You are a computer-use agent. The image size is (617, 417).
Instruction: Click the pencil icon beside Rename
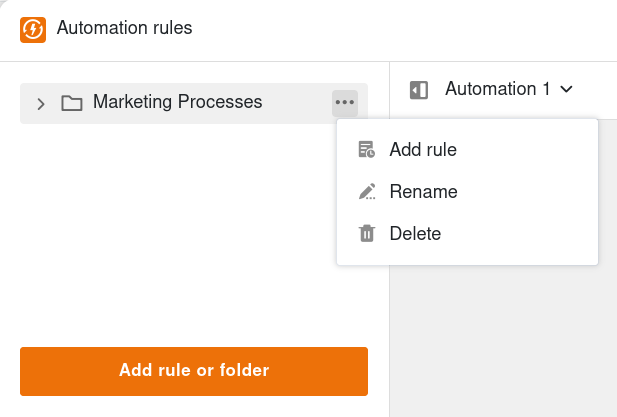pos(367,192)
